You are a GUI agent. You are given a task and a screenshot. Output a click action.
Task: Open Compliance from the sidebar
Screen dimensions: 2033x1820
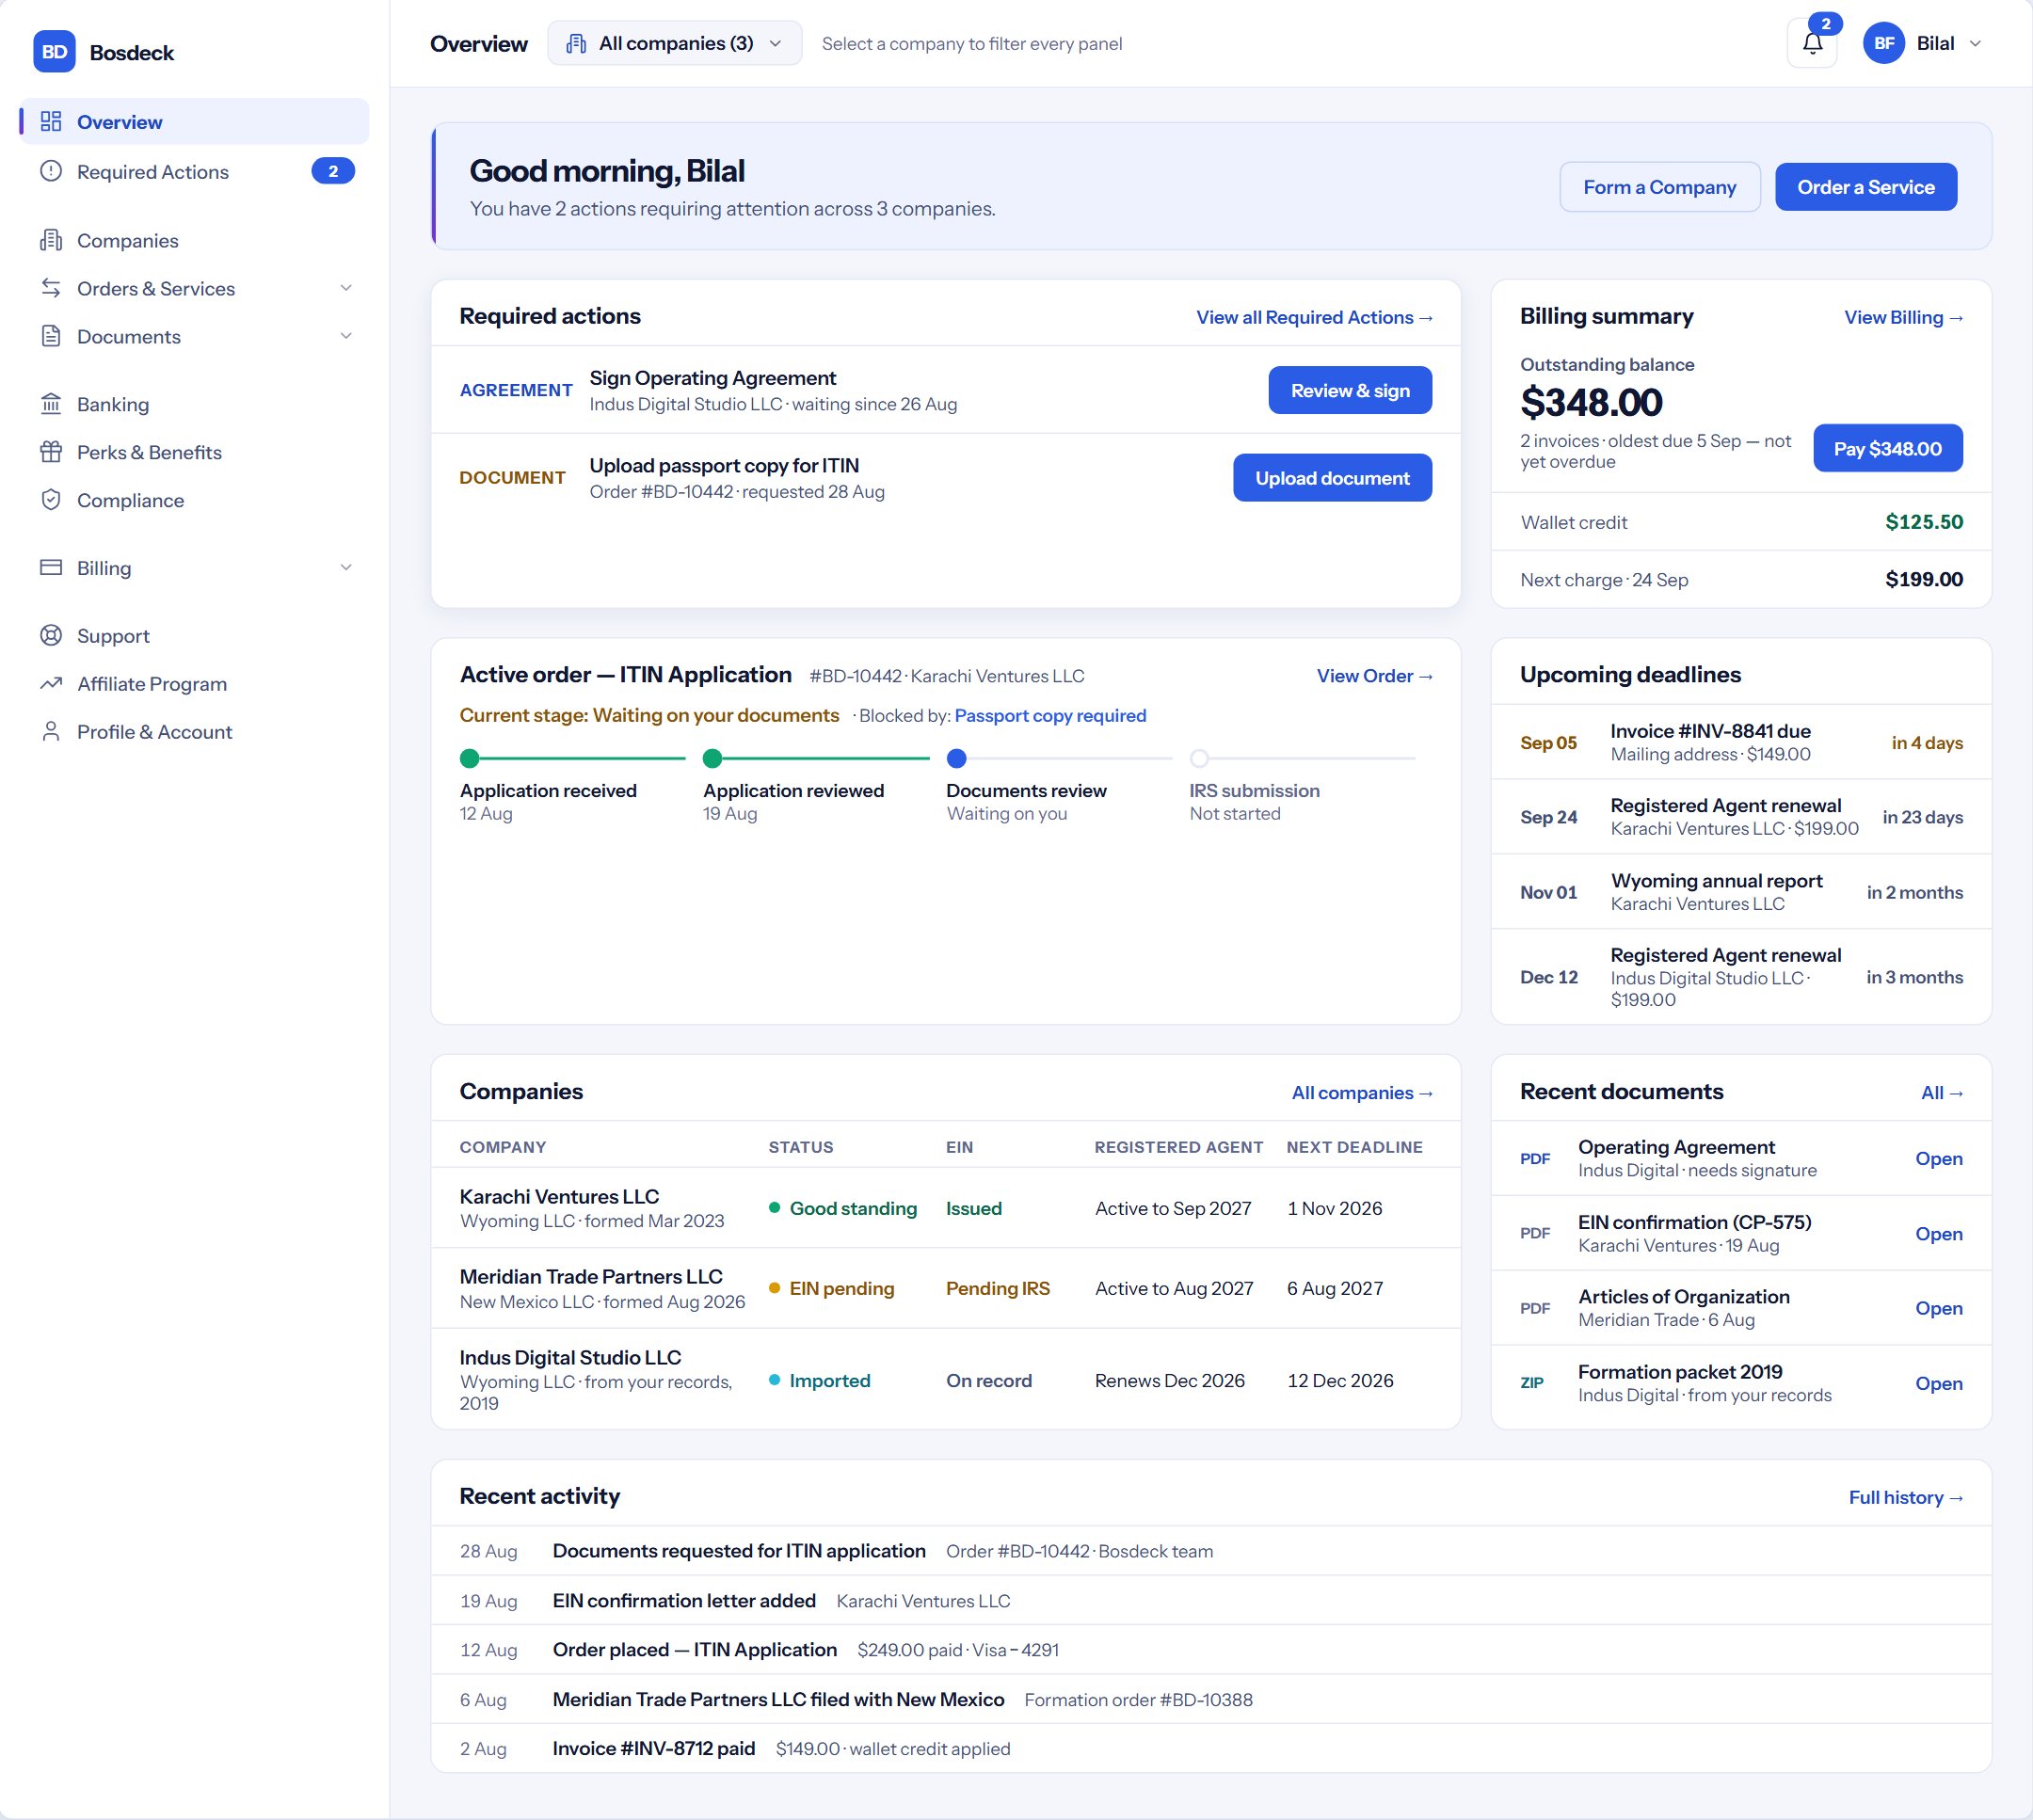(x=195, y=500)
